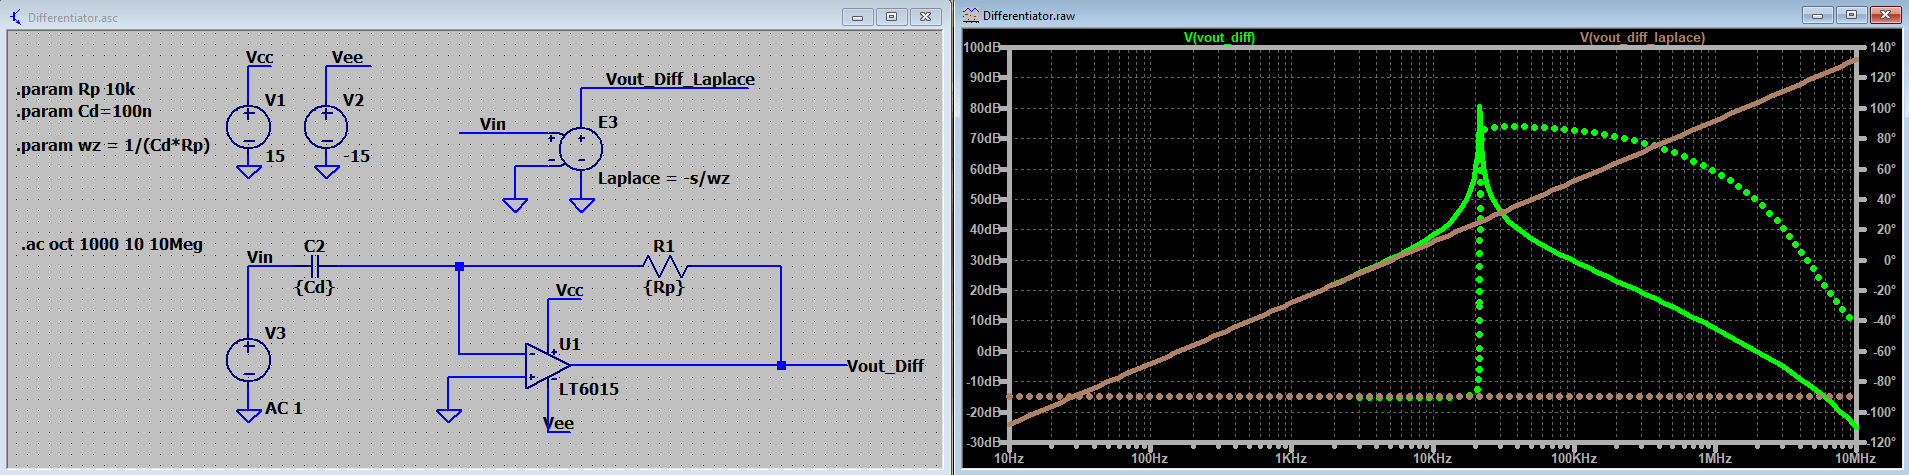Select the Vout_Diff net label
Screen dimensions: 1909x475
(885, 366)
